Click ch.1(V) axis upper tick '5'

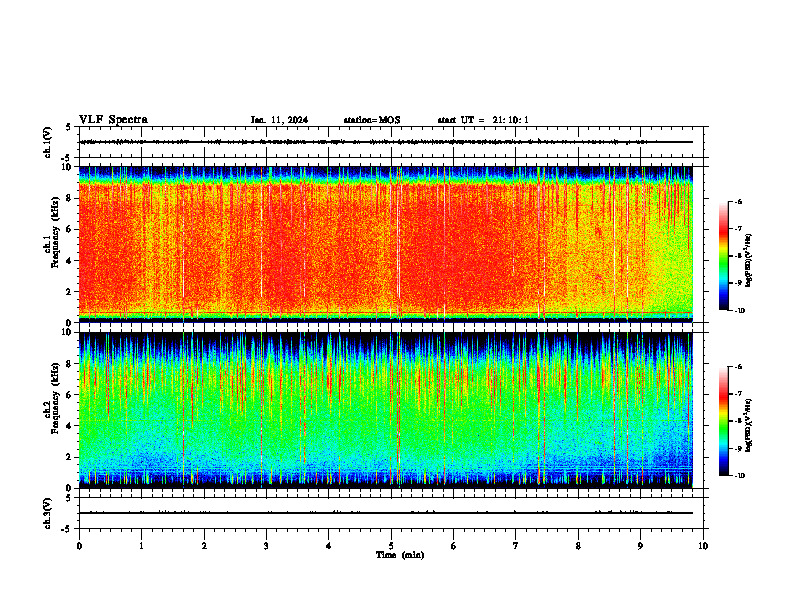point(70,127)
